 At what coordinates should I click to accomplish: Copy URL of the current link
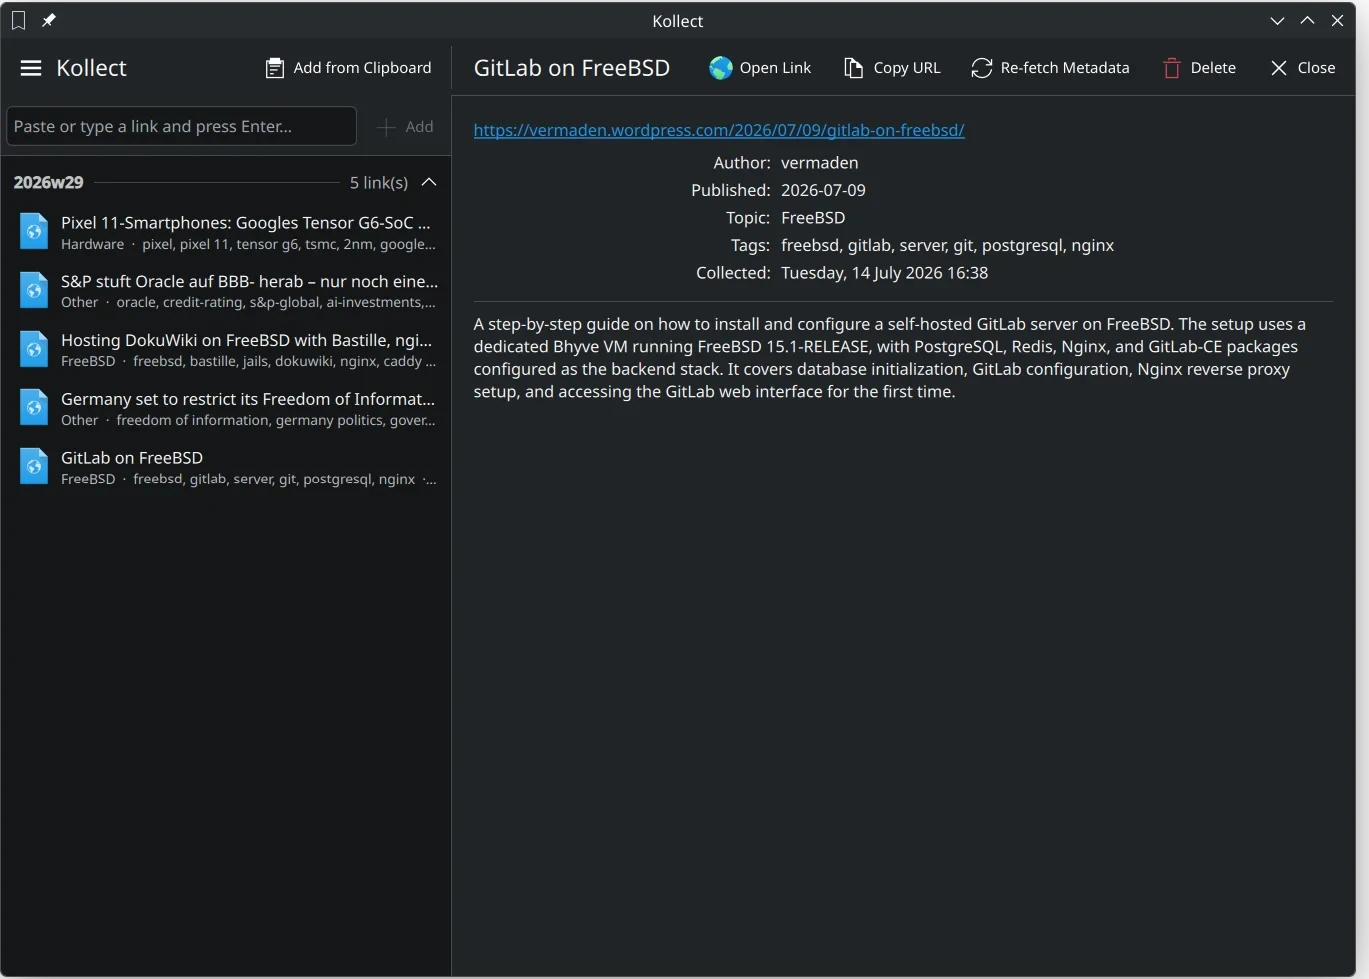tap(892, 68)
